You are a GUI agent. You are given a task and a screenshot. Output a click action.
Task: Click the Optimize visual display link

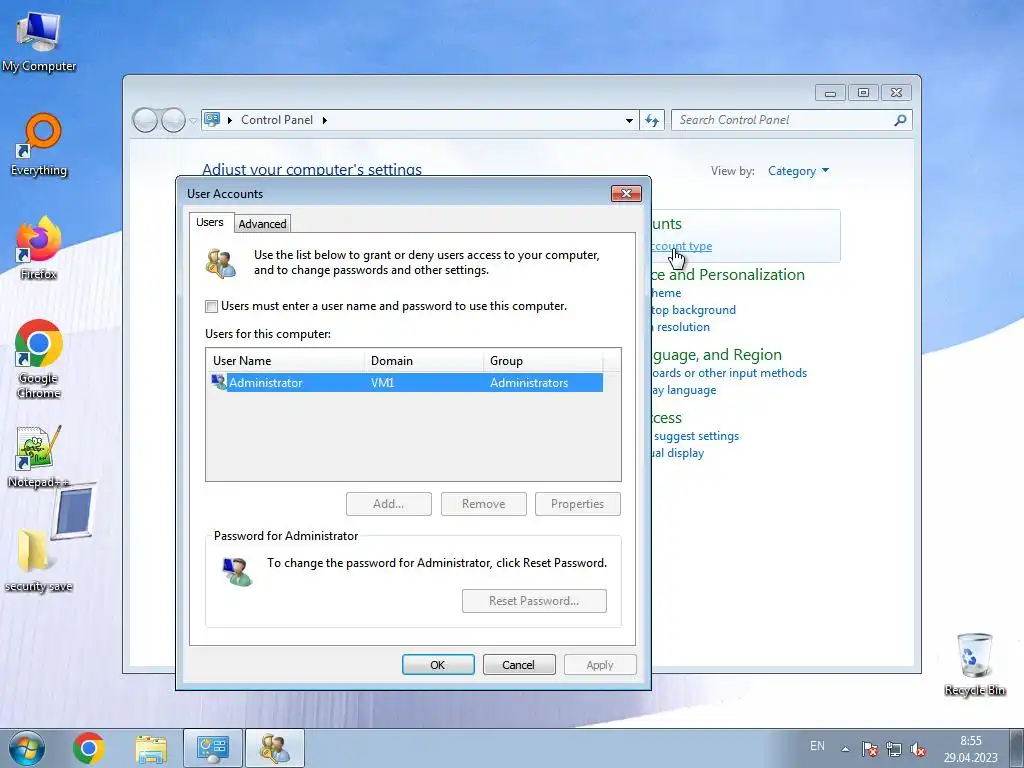coord(678,453)
